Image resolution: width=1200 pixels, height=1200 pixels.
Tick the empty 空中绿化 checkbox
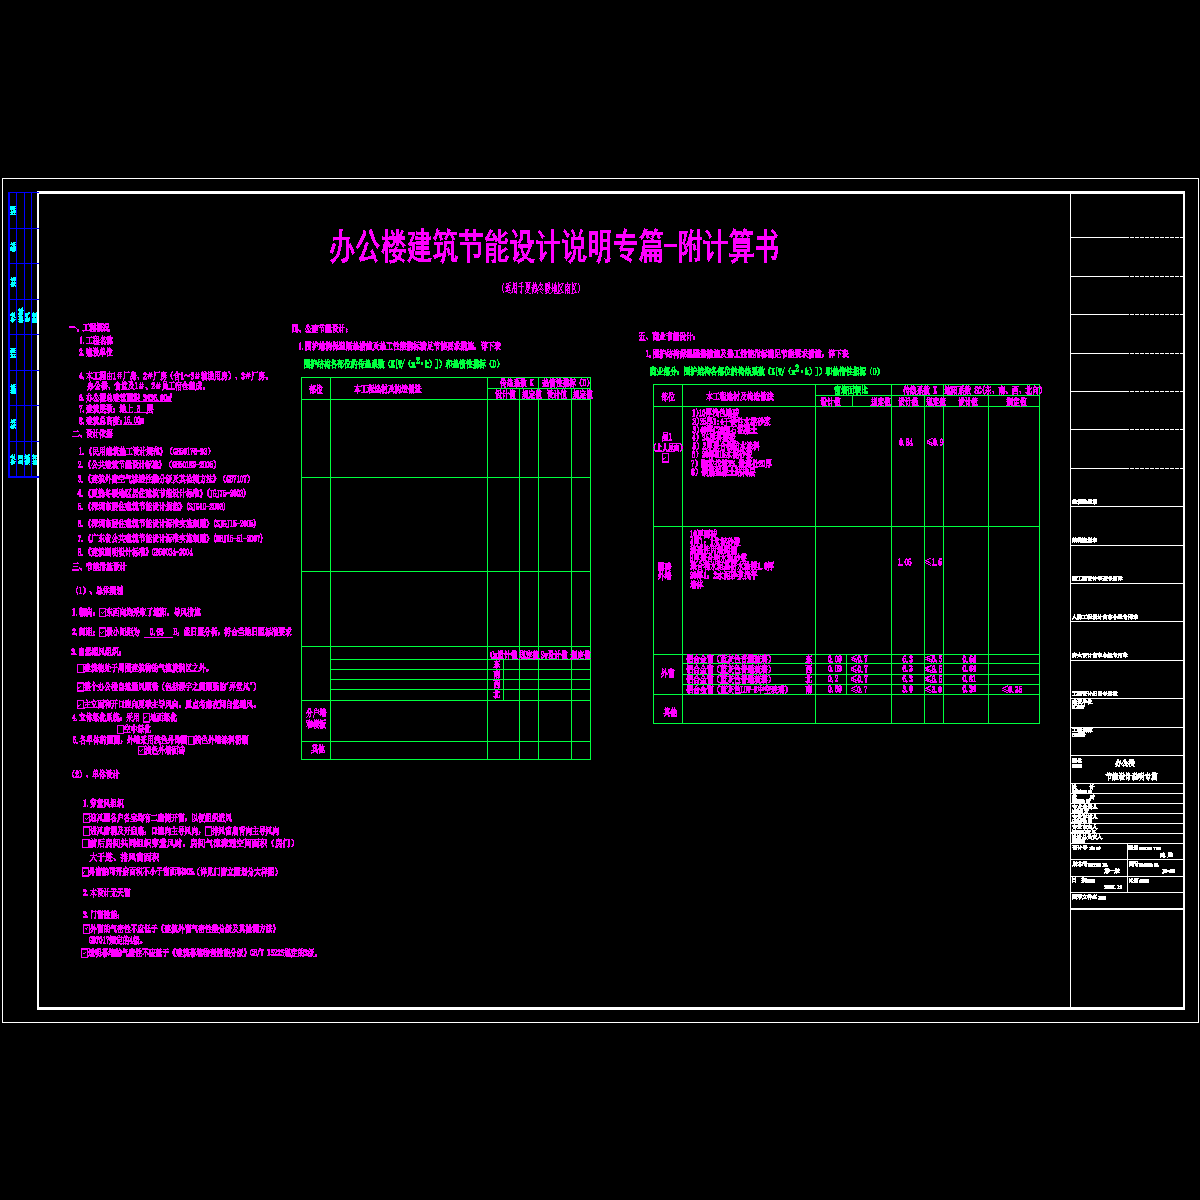[x=121, y=729]
